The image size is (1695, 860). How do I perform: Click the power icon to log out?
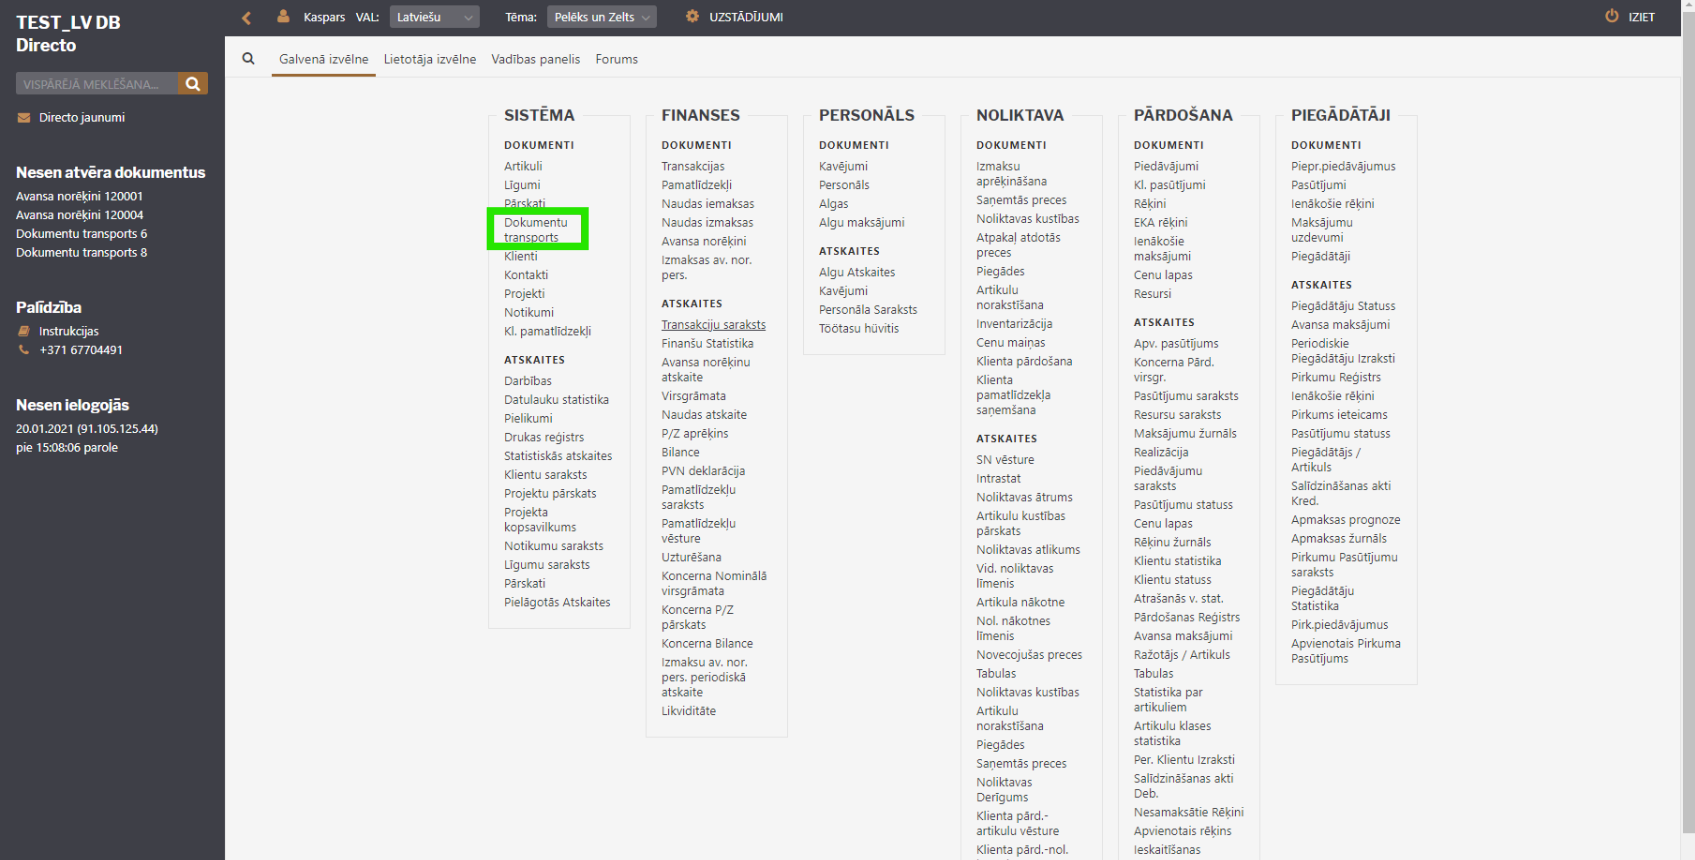[1612, 16]
